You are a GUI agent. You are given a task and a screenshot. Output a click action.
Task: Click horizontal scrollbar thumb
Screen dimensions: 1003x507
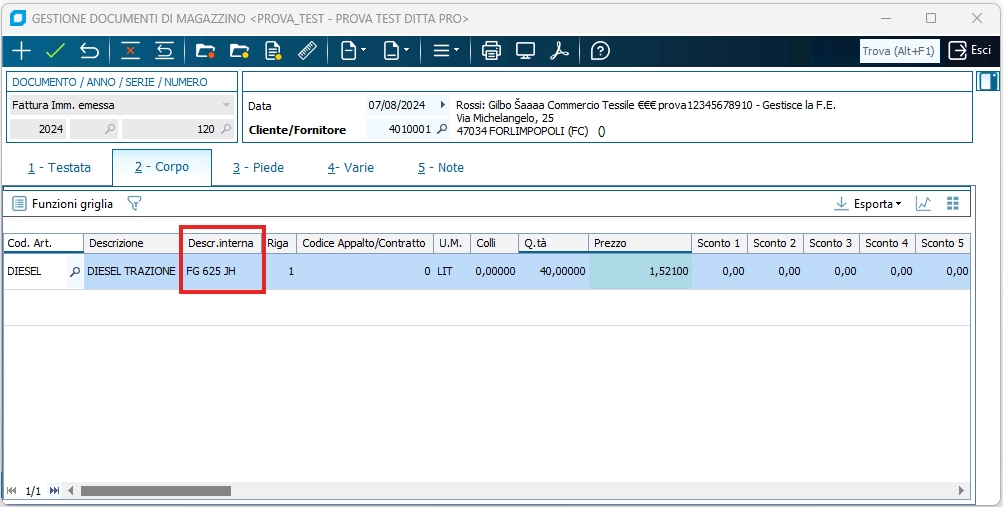[x=155, y=491]
